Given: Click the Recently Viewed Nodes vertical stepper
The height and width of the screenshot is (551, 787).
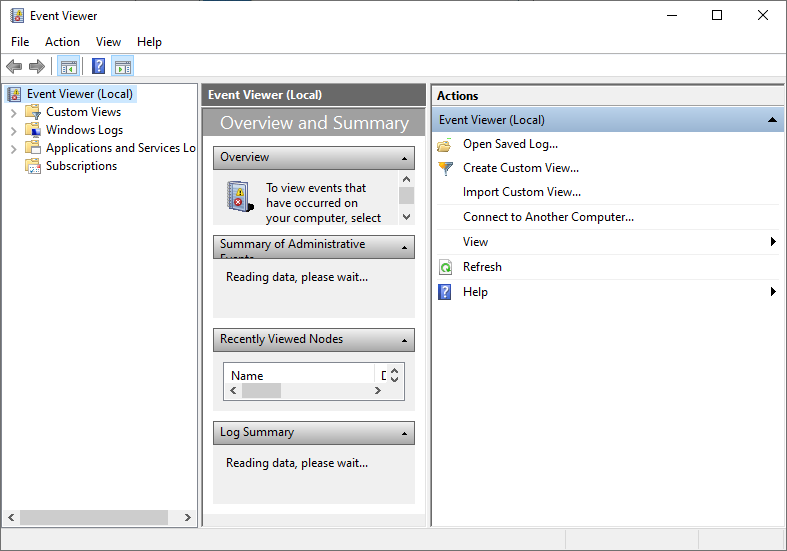Looking at the screenshot, I should [395, 375].
